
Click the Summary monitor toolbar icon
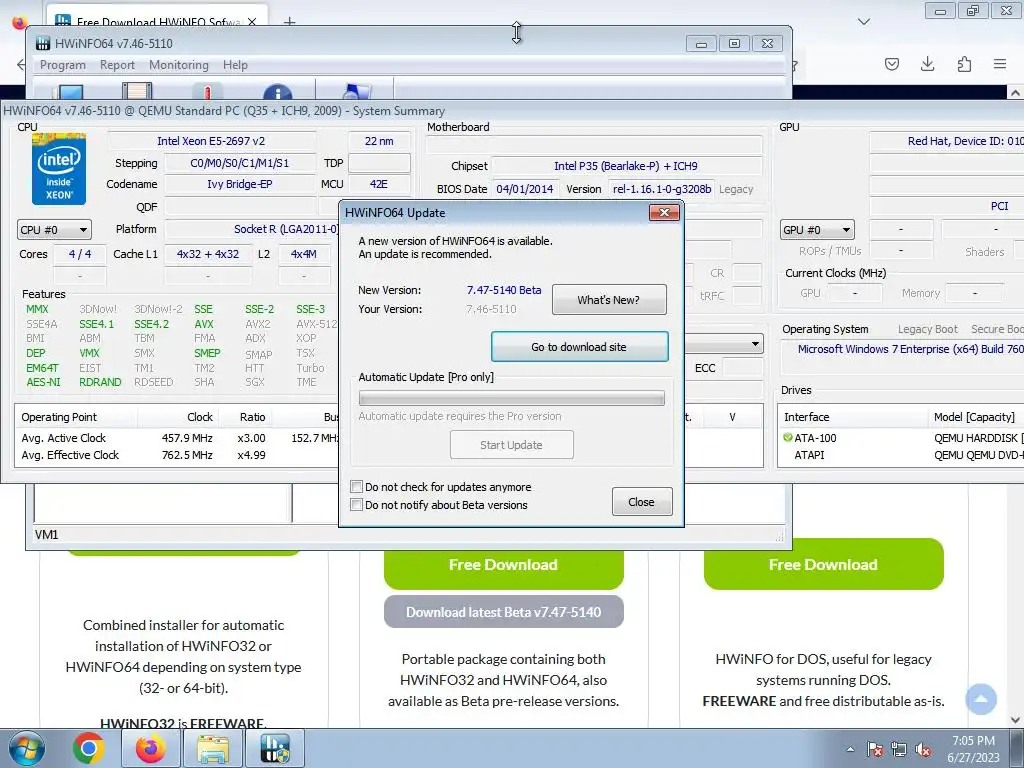(71, 92)
